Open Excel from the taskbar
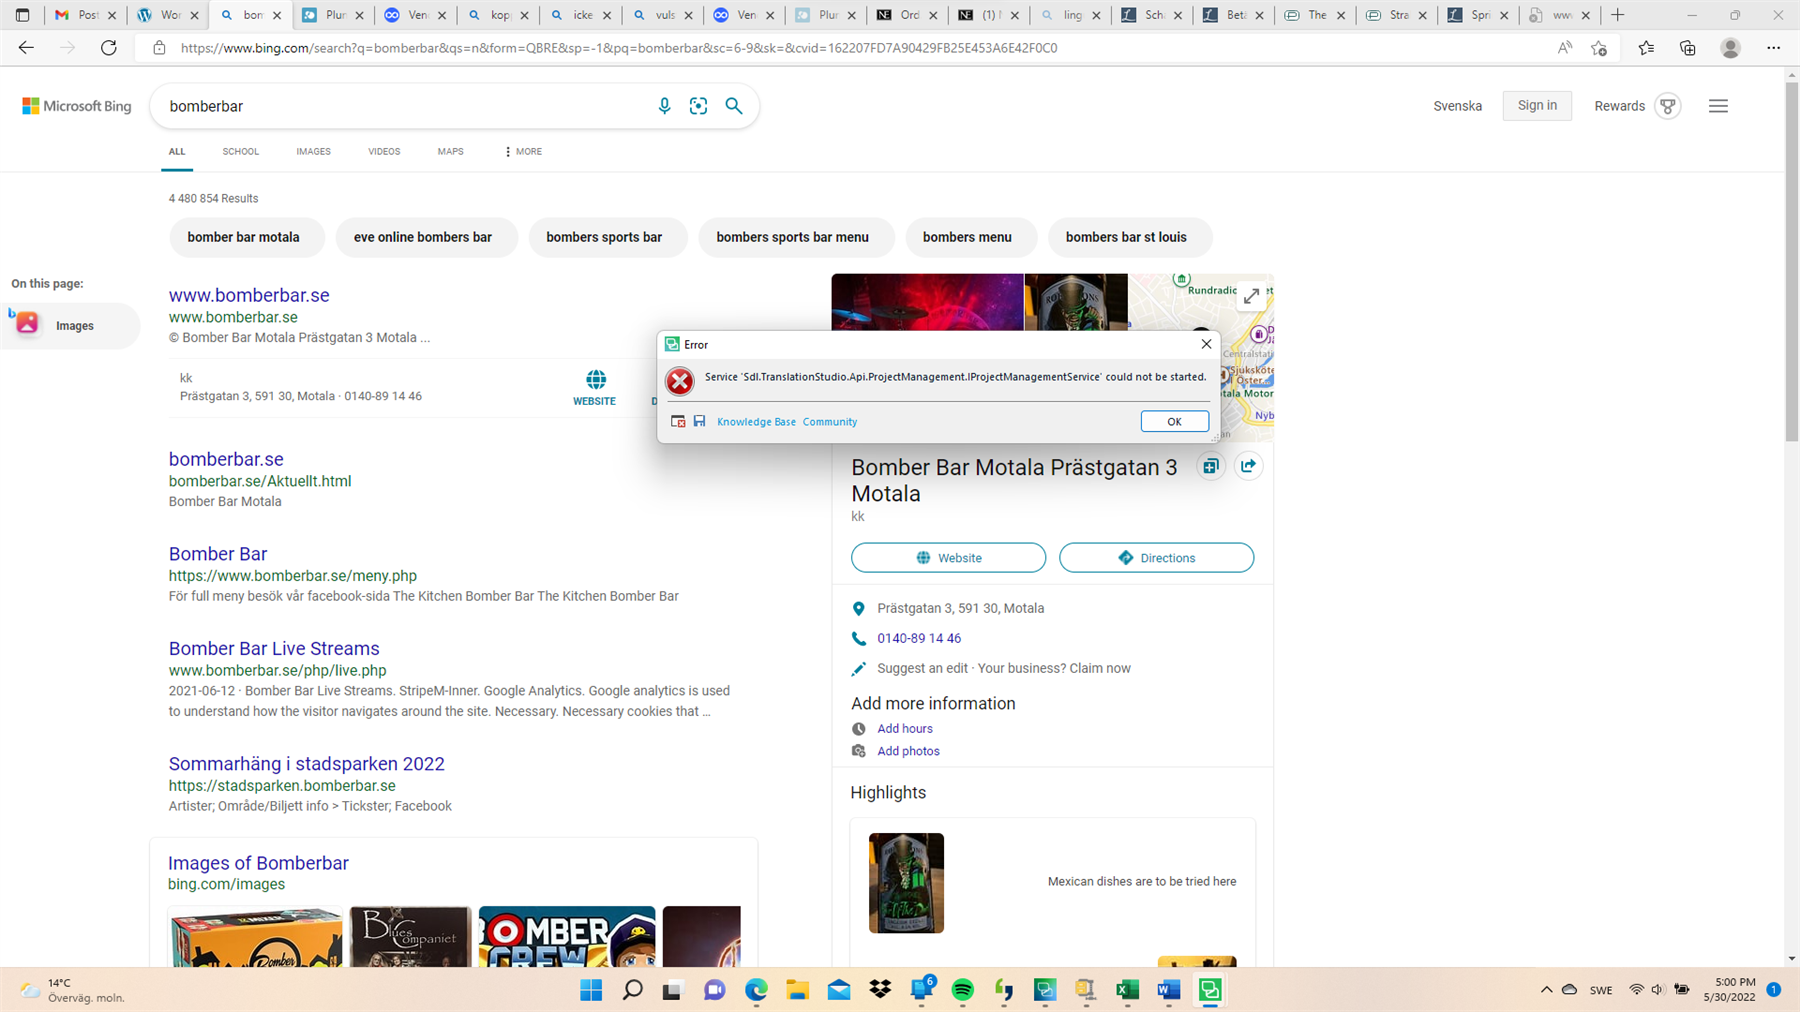 tap(1127, 990)
